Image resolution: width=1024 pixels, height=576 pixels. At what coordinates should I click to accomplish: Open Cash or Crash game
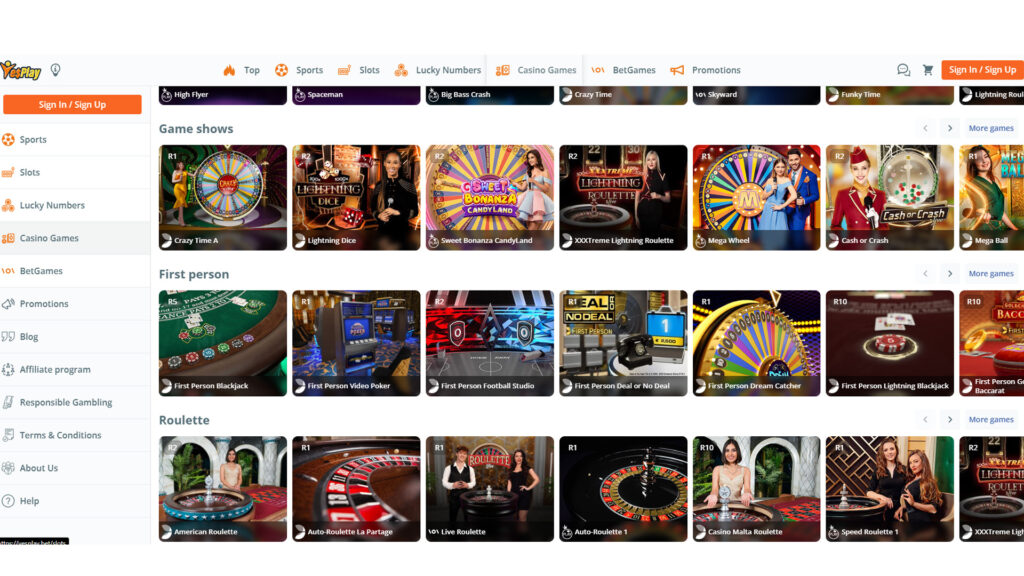click(x=890, y=197)
